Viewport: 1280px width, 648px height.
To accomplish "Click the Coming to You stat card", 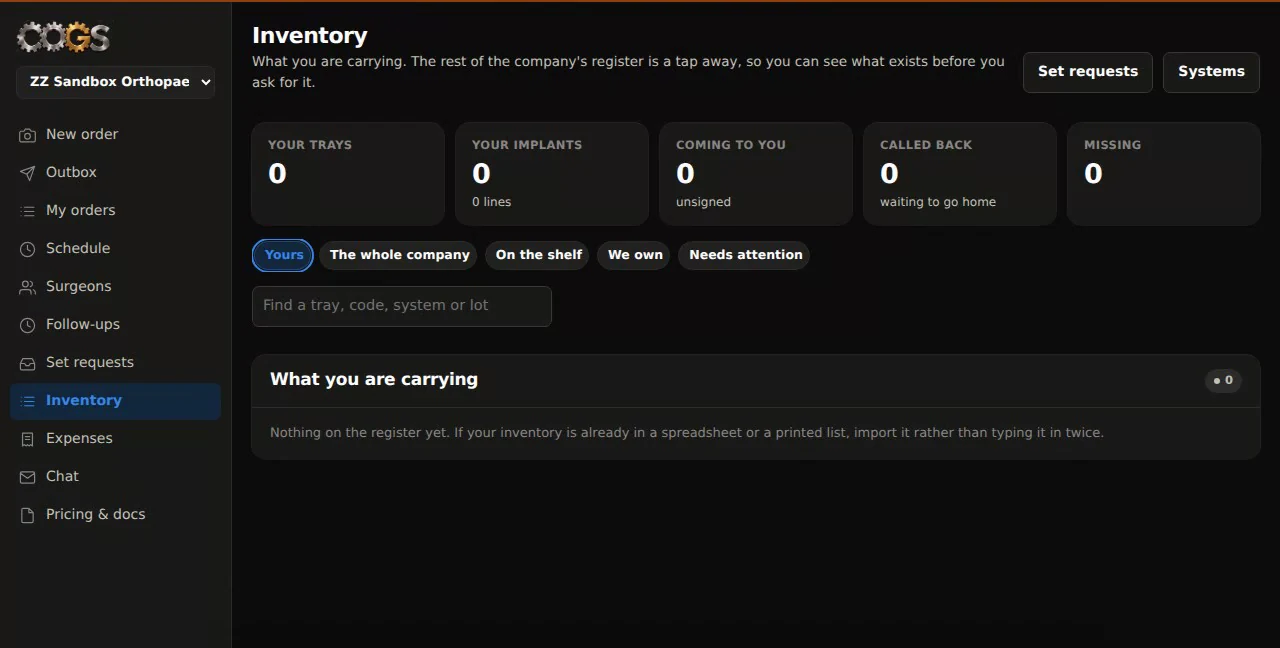I will tap(756, 174).
